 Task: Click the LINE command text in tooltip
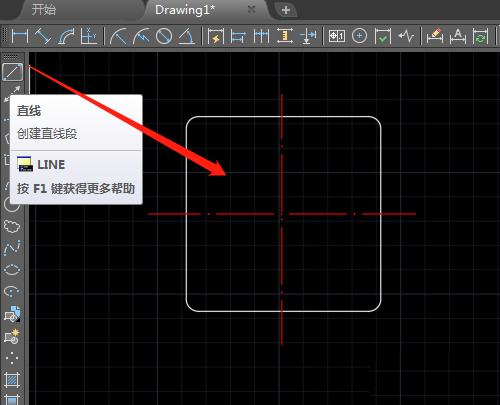coord(51,164)
